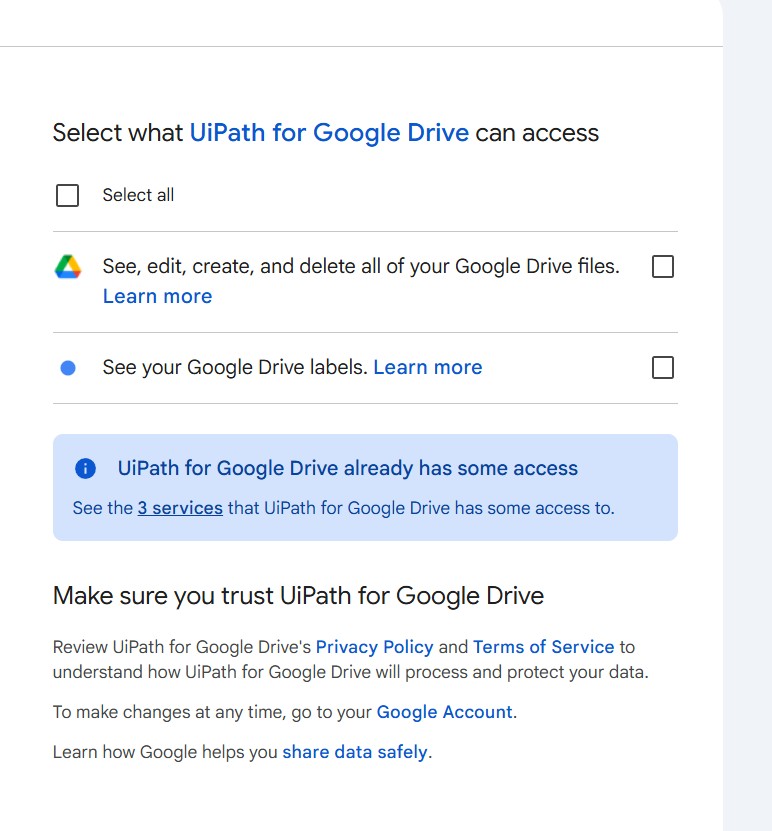Open Learn more under Drive files permission

157,296
